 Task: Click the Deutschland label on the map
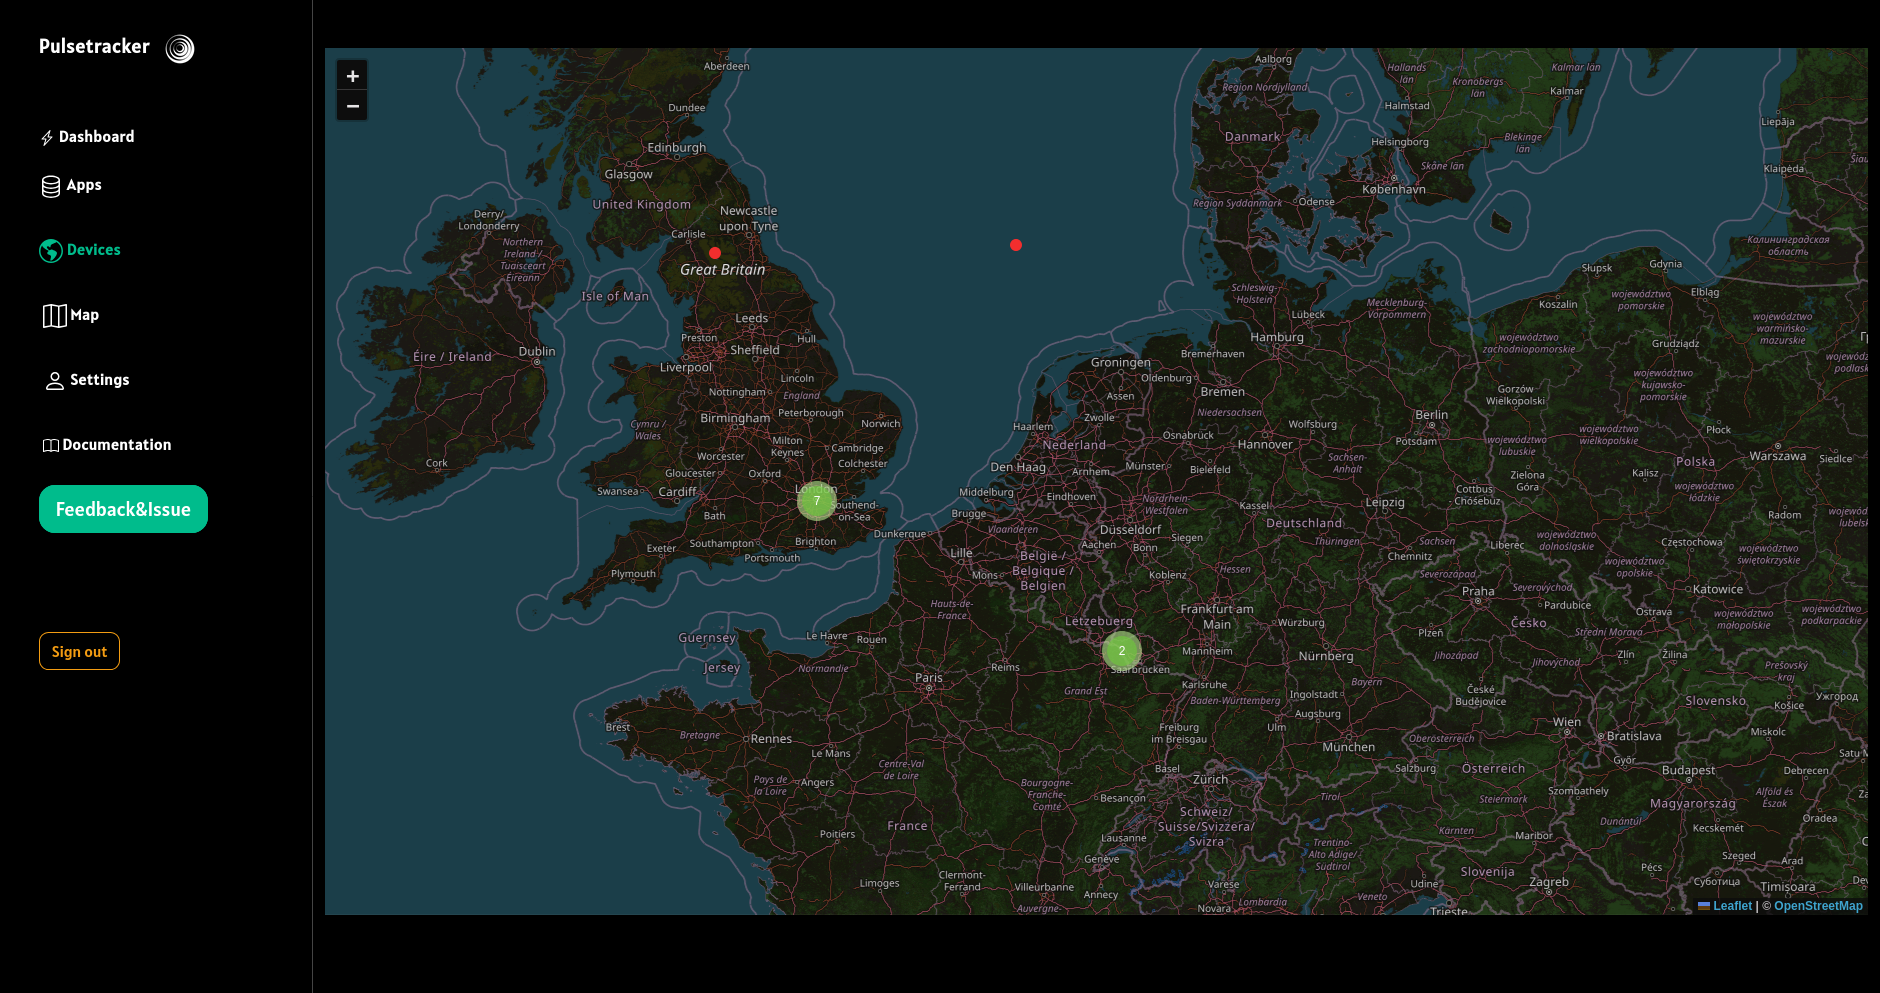tap(1304, 523)
